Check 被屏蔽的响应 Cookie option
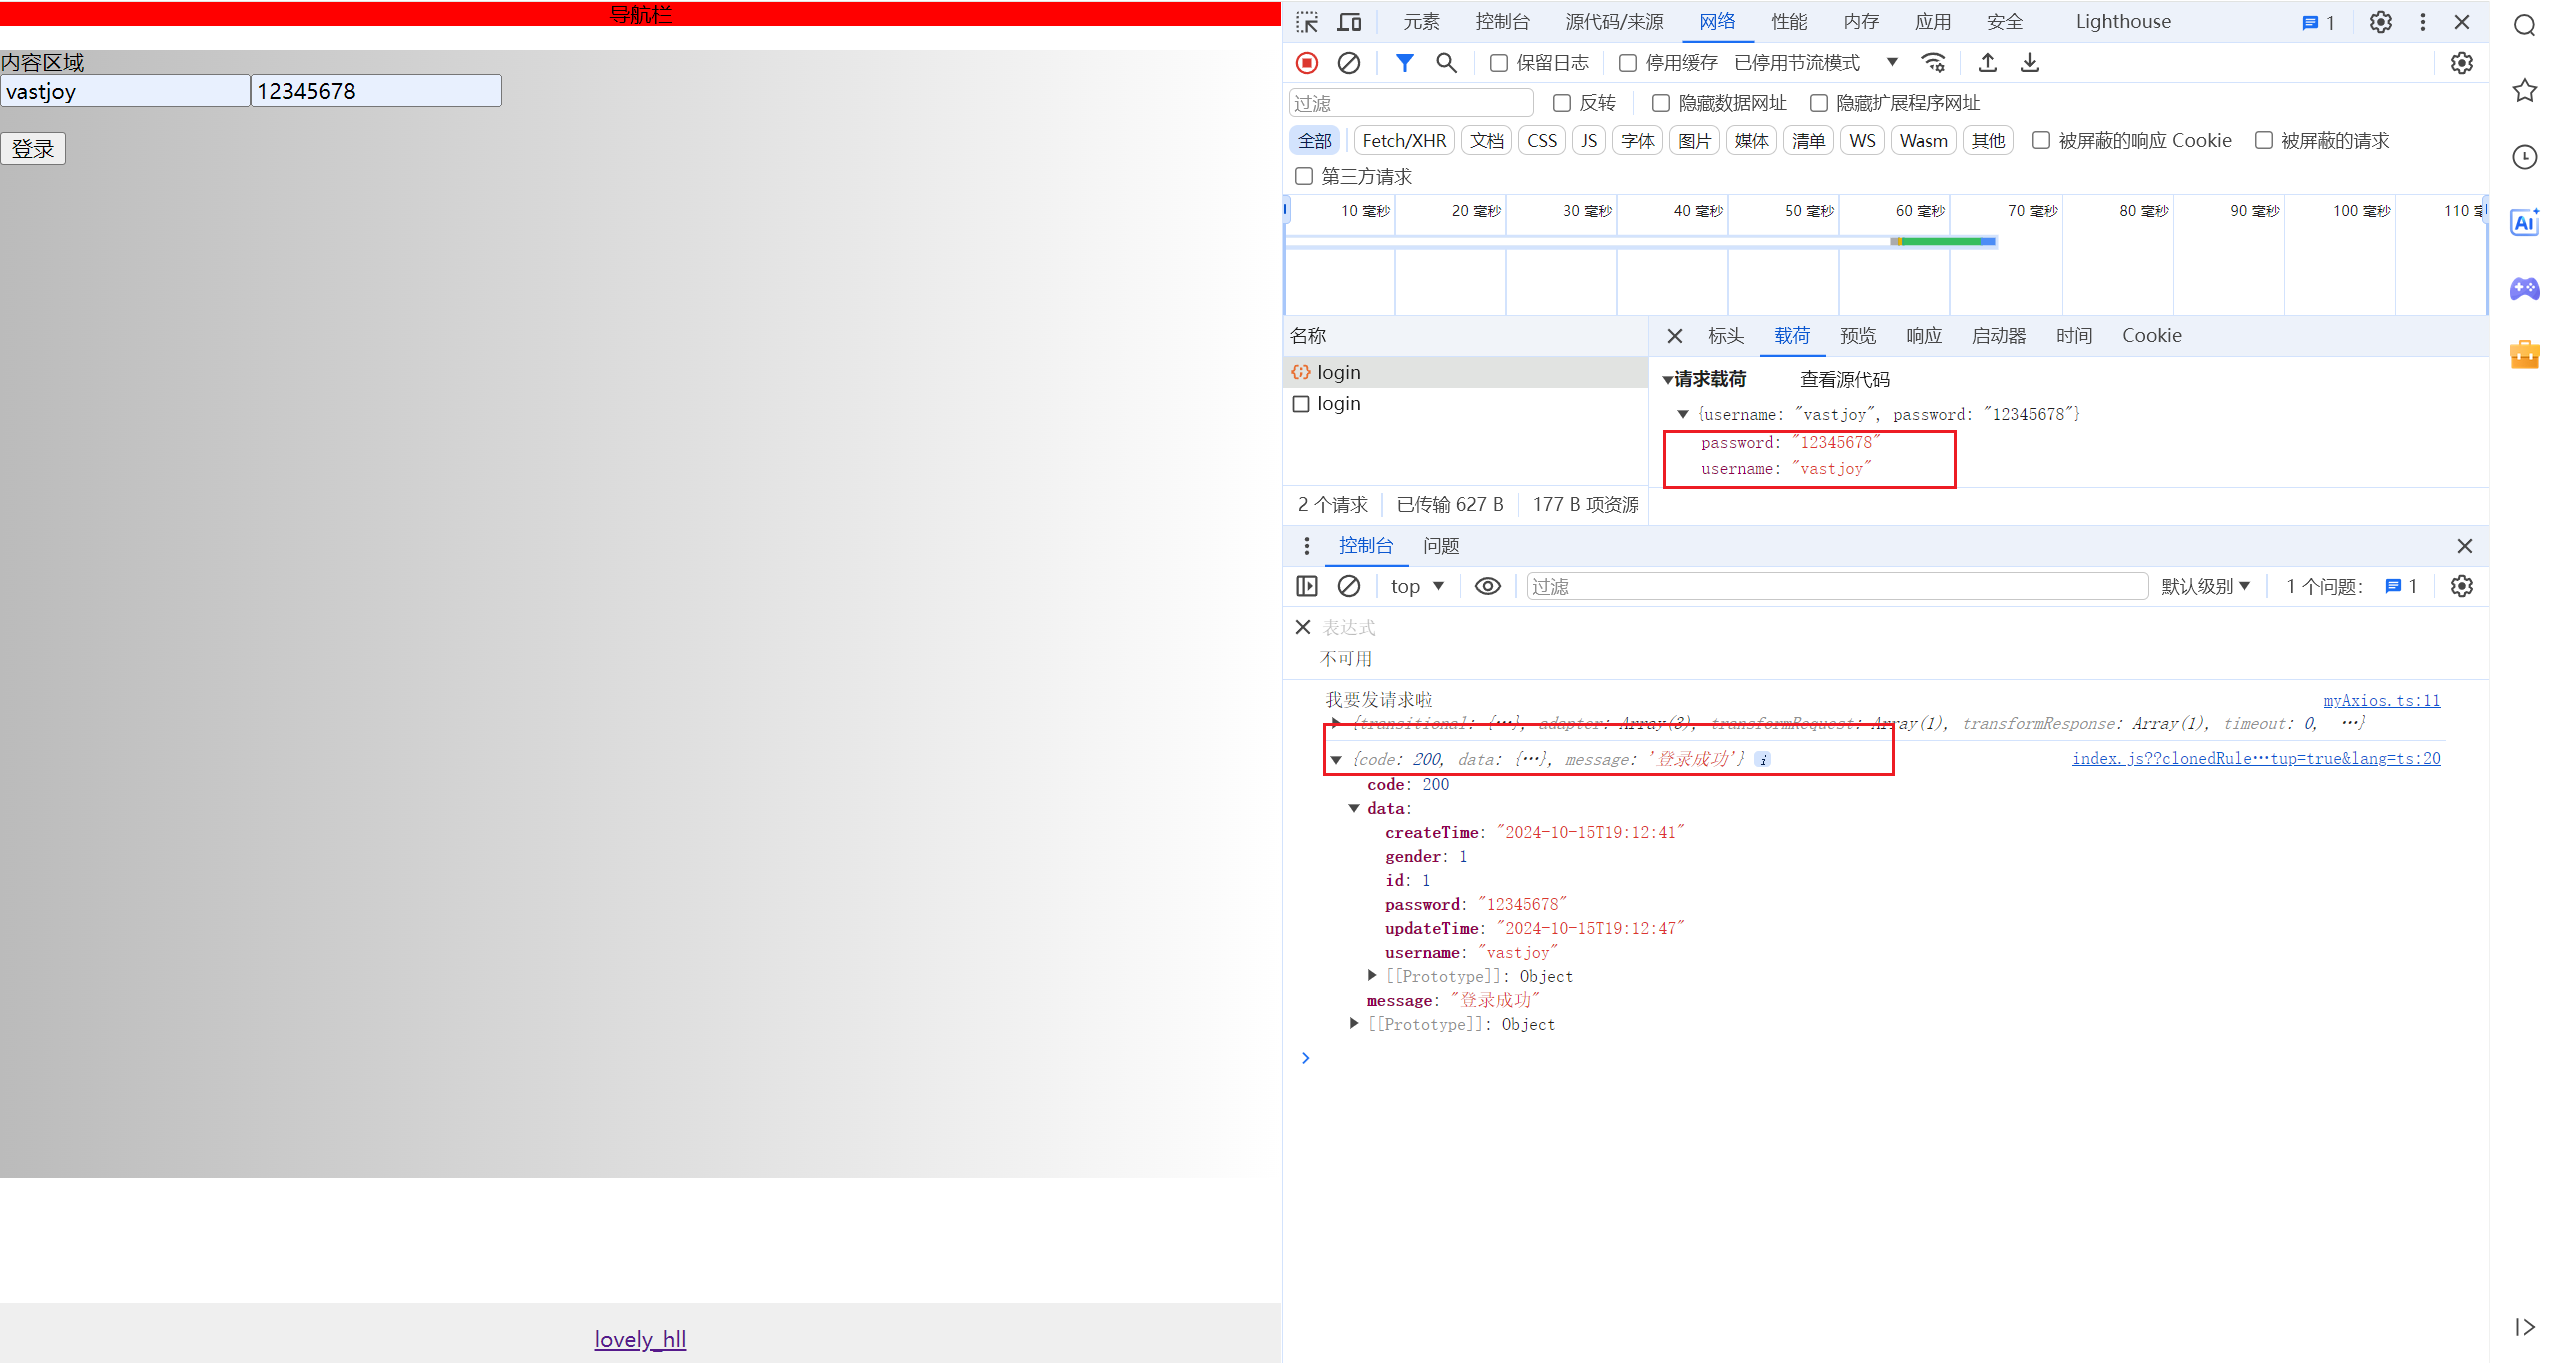 pyautogui.click(x=2041, y=140)
